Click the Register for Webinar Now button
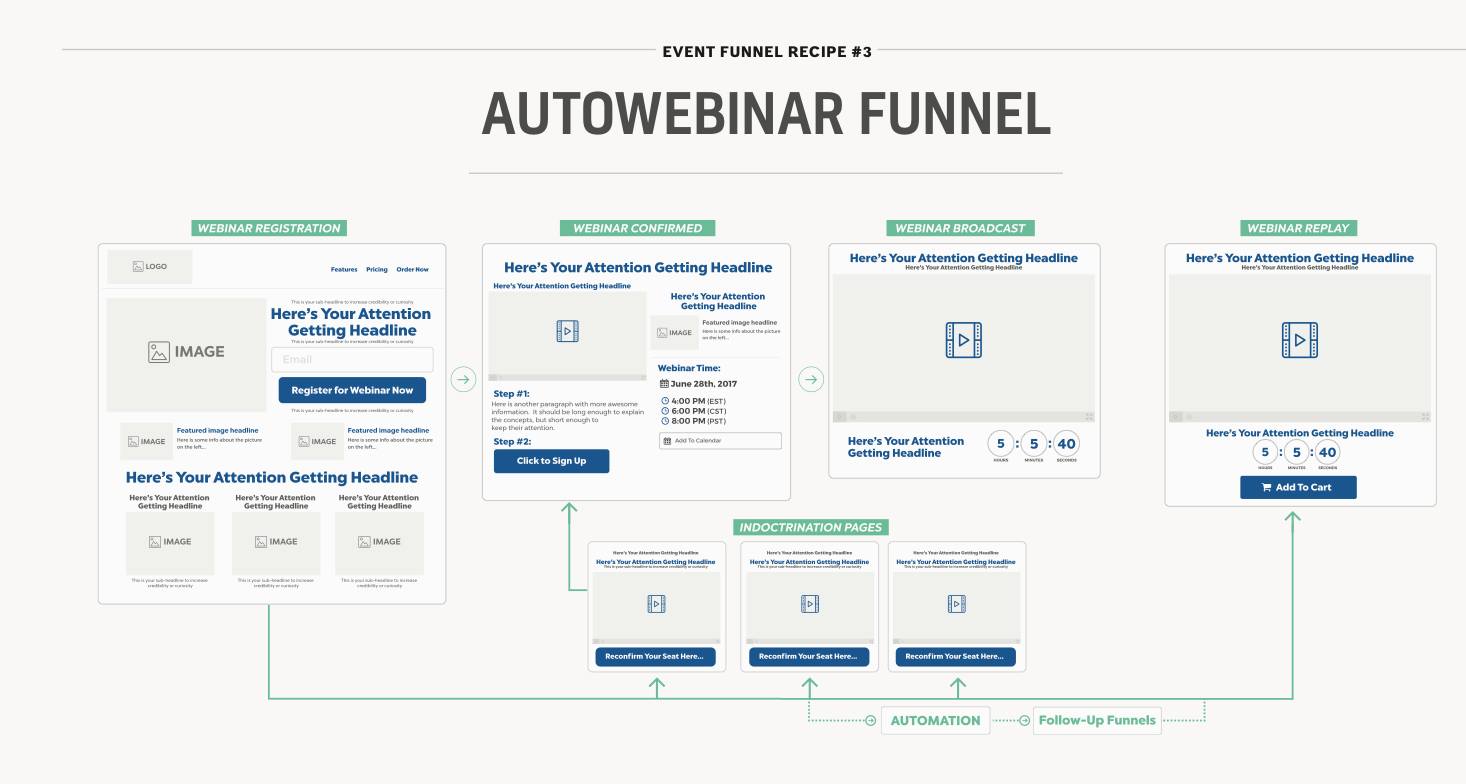Image resolution: width=1466 pixels, height=784 pixels. 352,390
